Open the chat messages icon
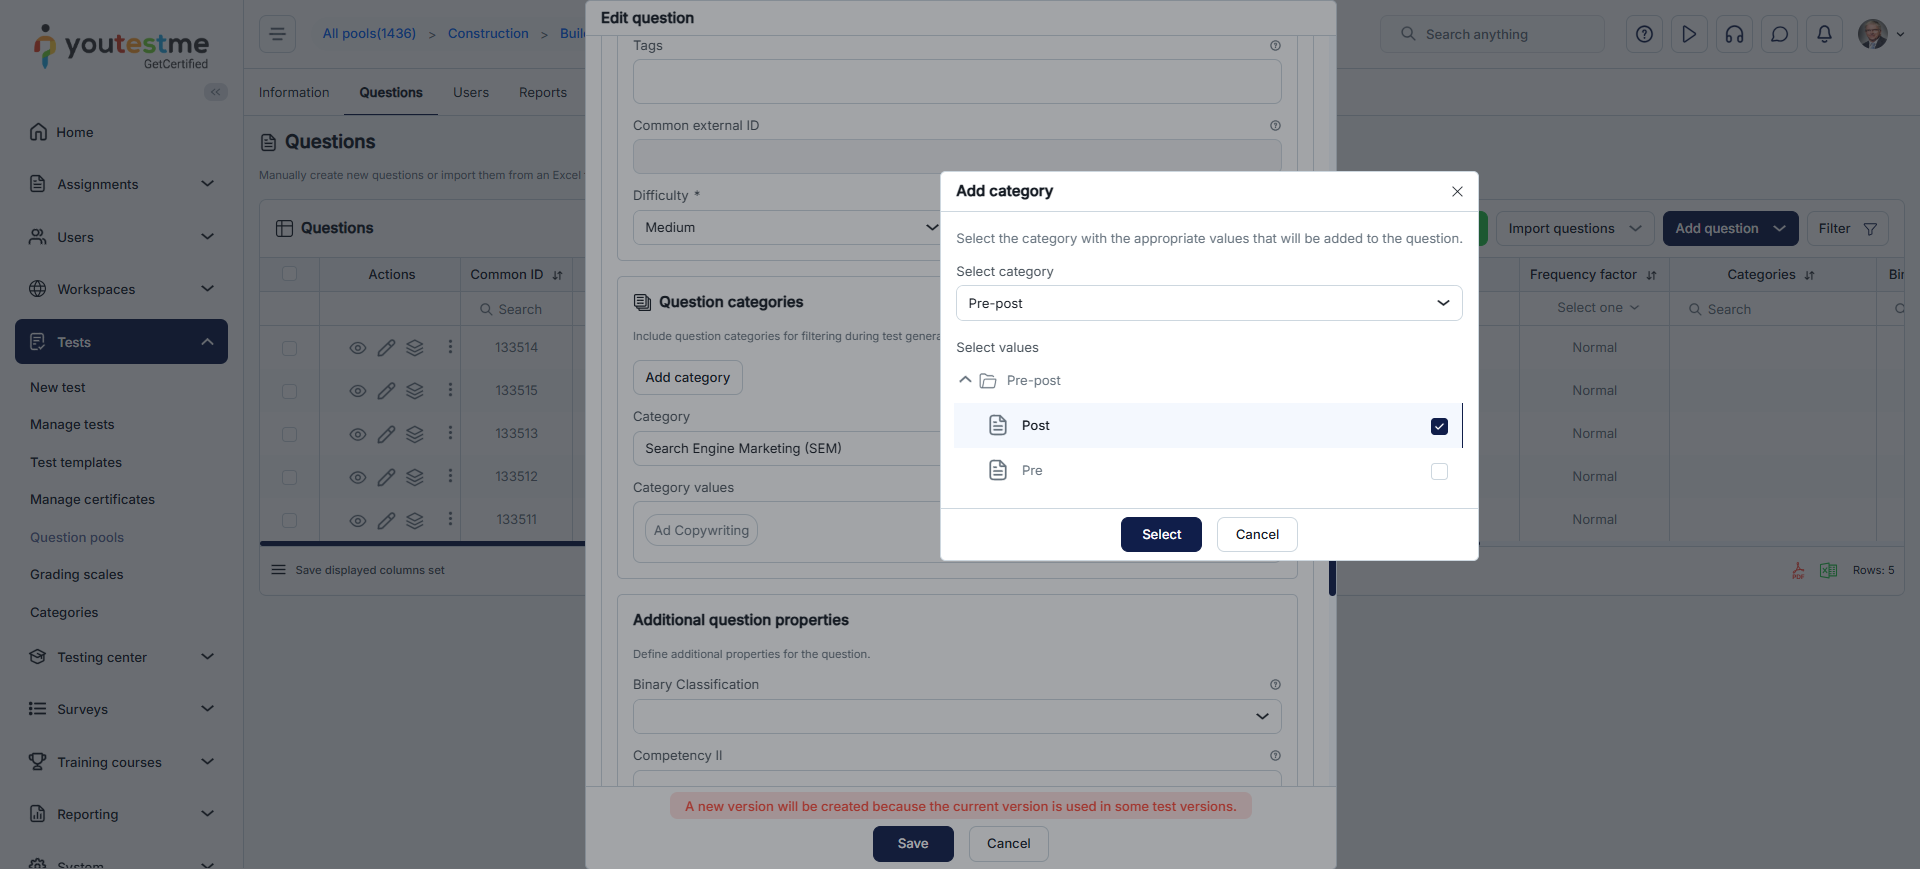Screen dimensions: 1920x869 (x=1779, y=34)
